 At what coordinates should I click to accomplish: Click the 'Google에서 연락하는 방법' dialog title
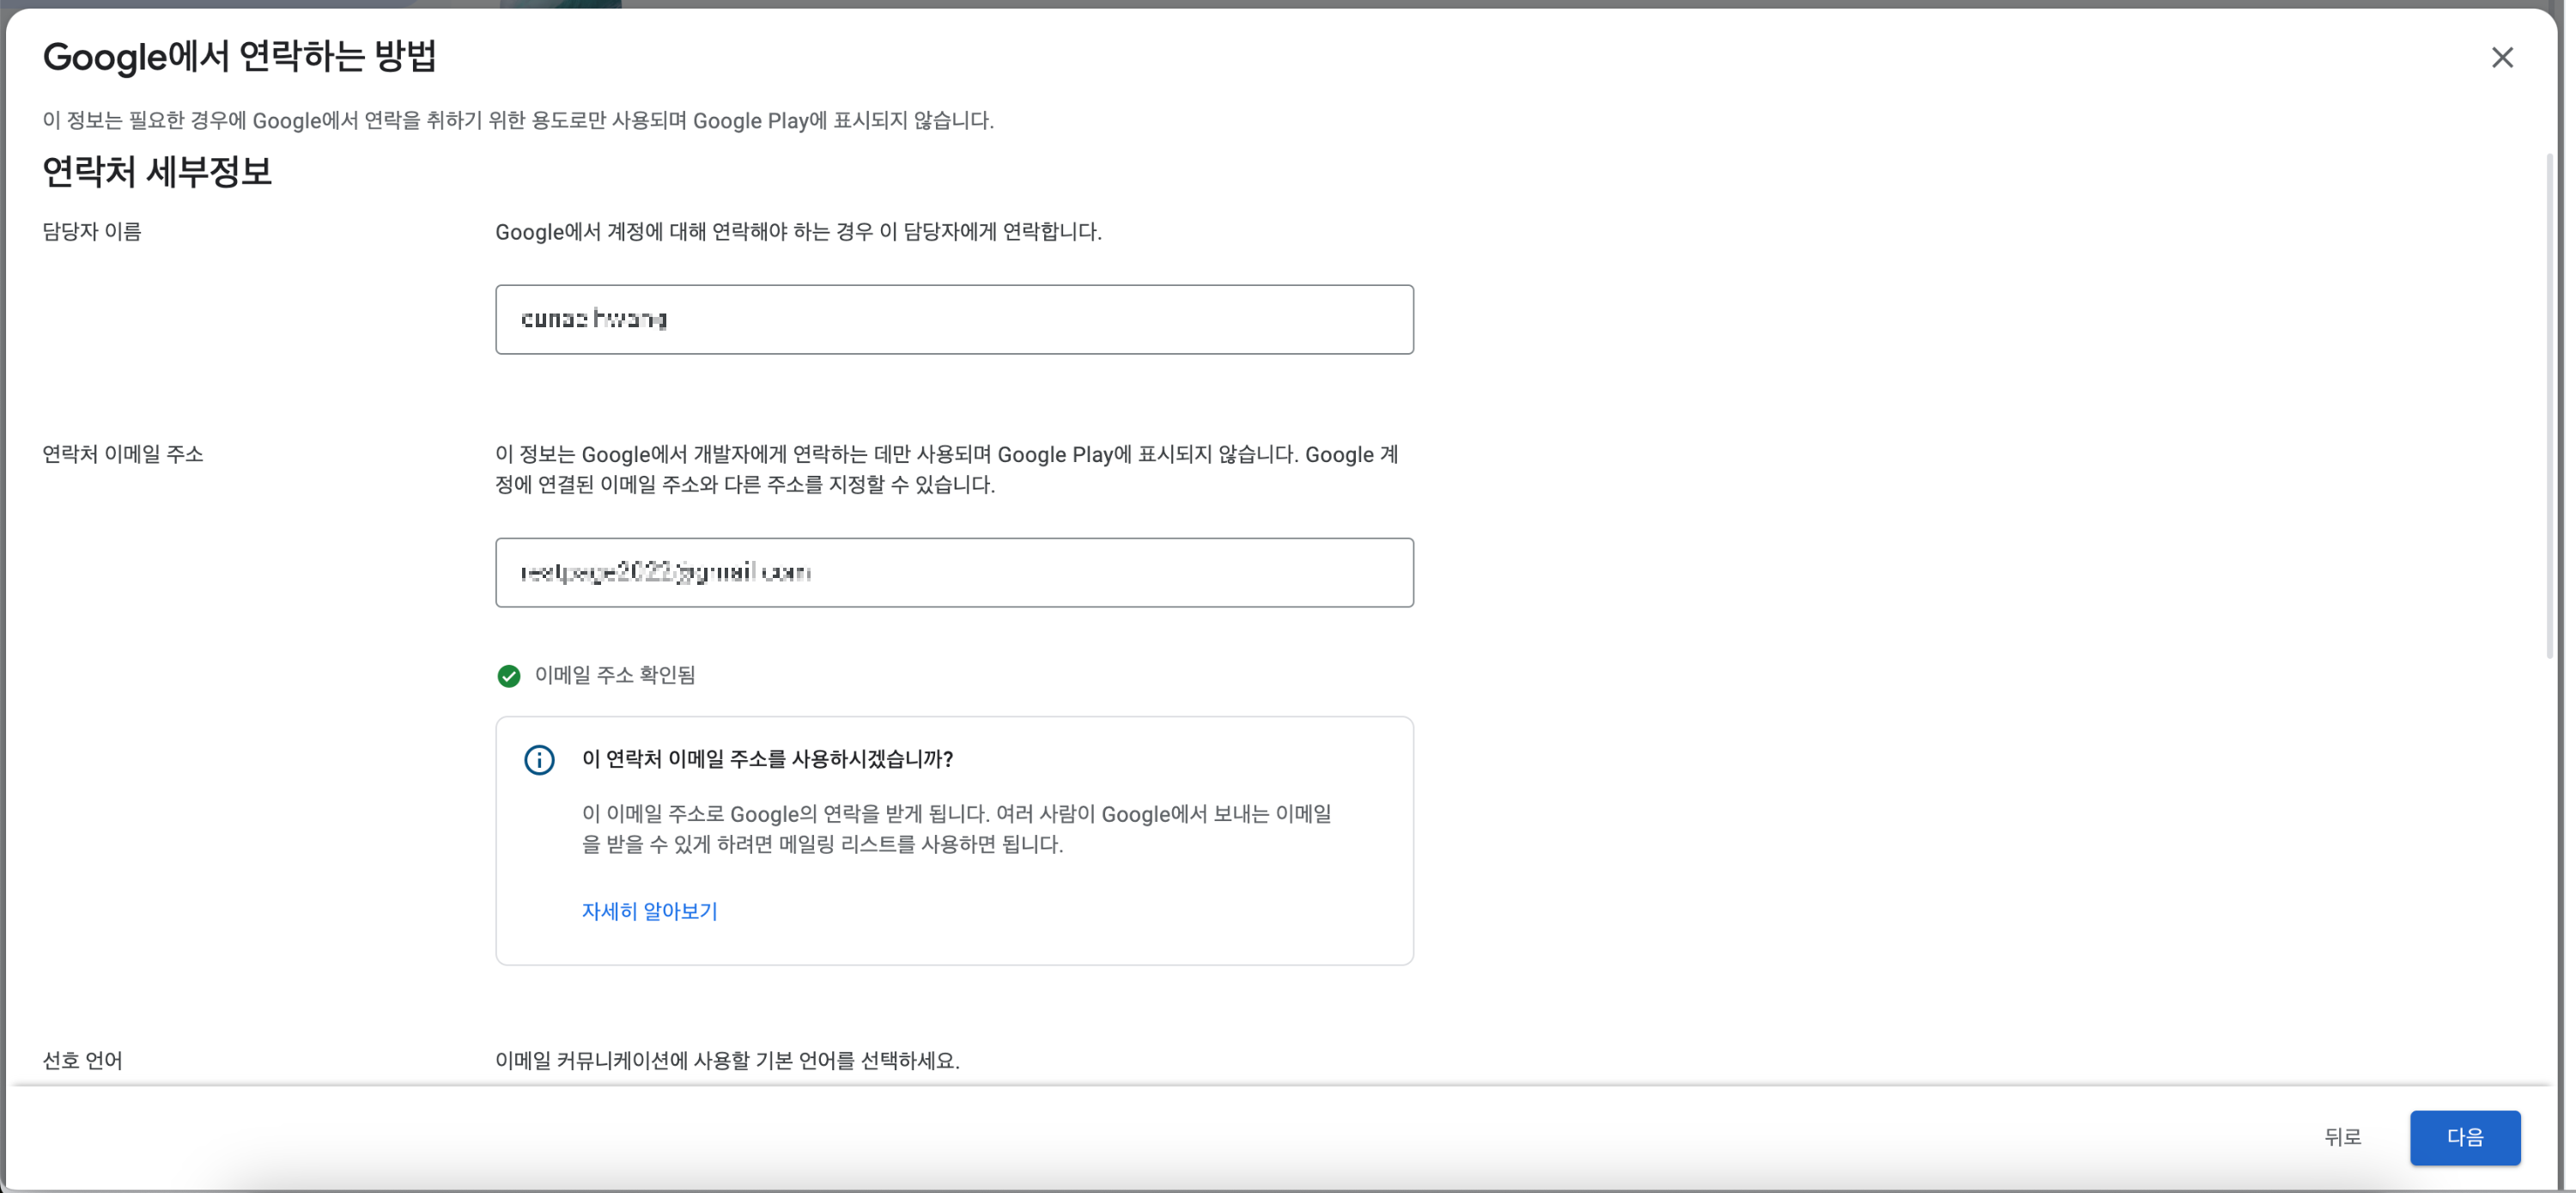pos(239,56)
